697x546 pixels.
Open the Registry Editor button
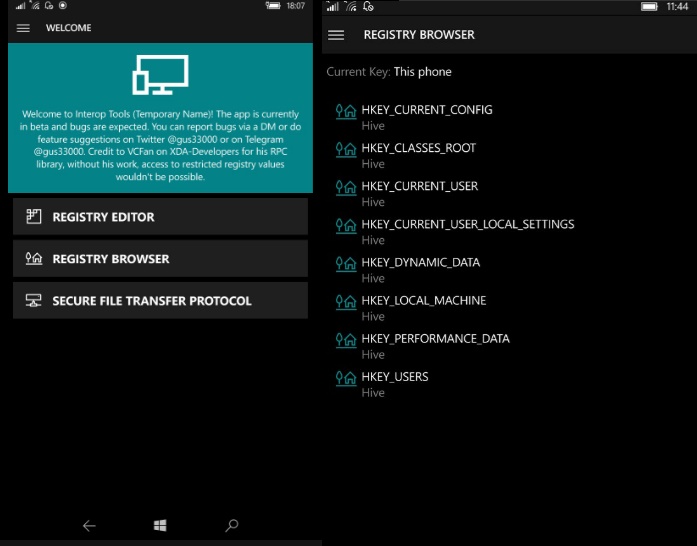point(160,217)
